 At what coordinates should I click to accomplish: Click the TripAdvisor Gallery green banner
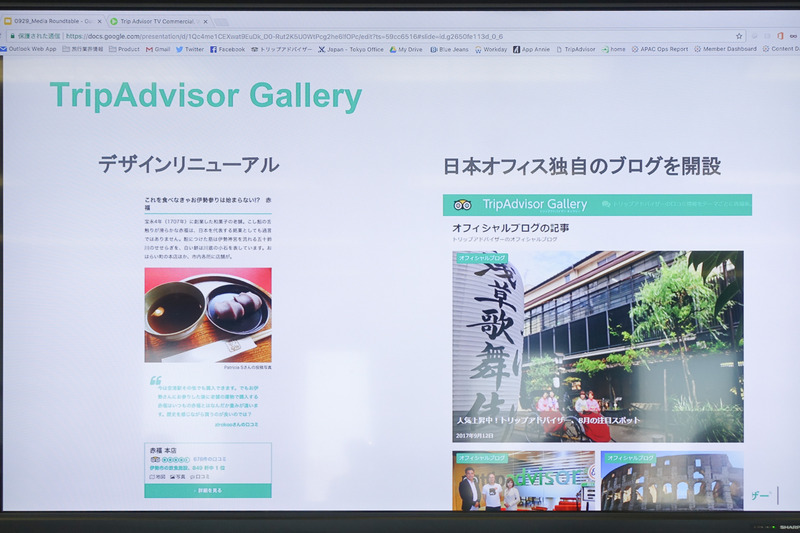tap(597, 205)
